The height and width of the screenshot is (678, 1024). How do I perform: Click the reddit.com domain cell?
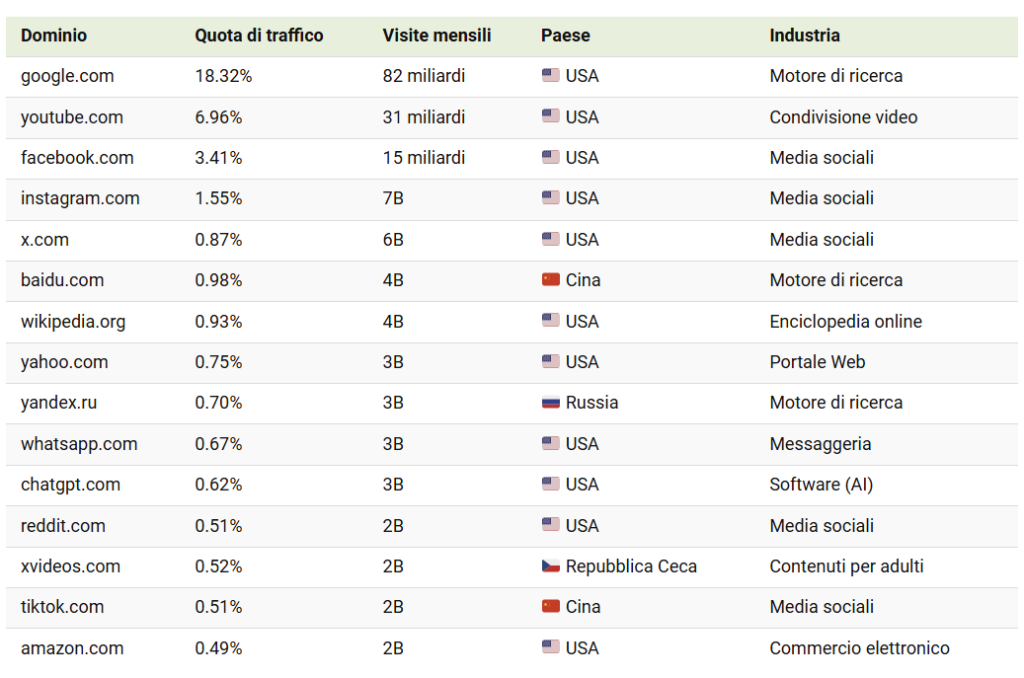[x=63, y=526]
